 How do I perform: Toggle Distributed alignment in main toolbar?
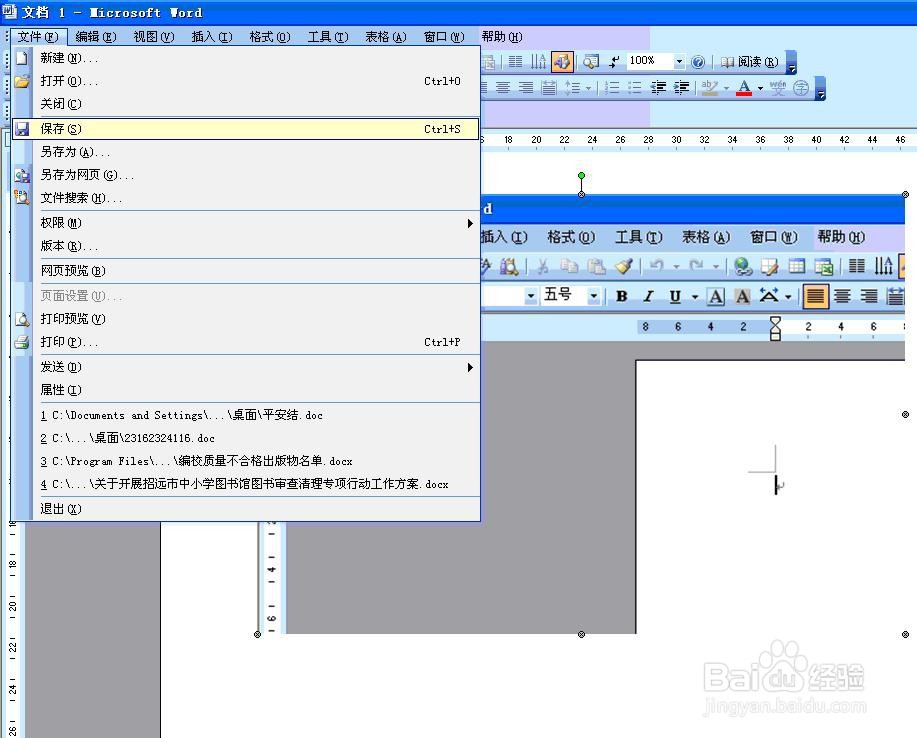pos(549,88)
